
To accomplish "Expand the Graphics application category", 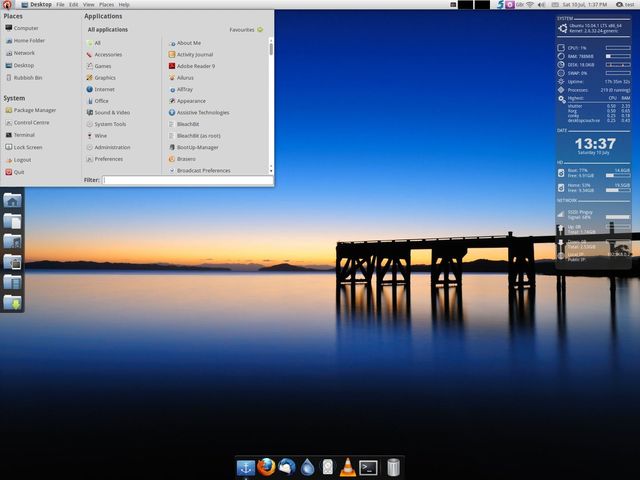I will [105, 77].
